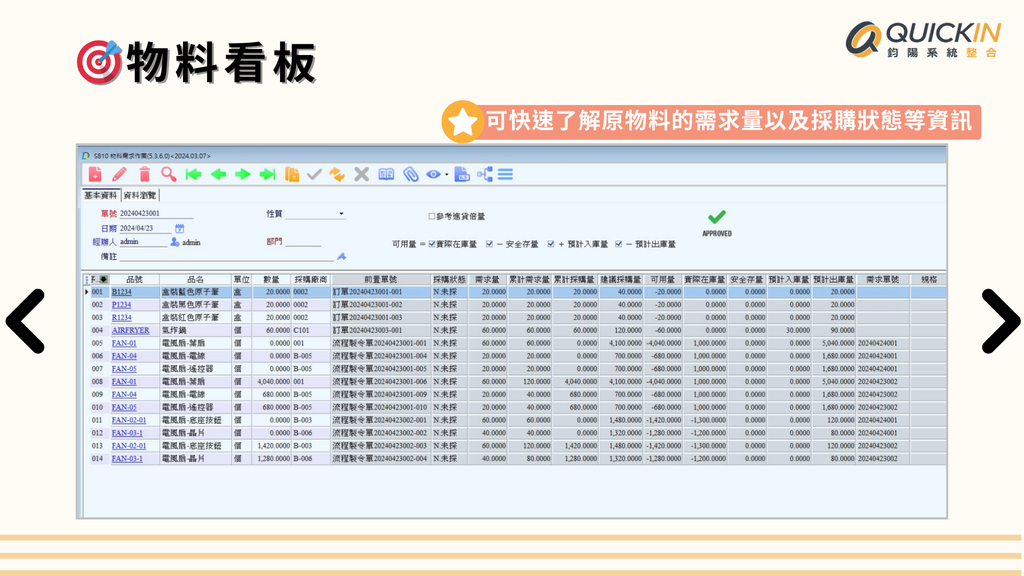Viewport: 1024px width, 576px height.
Task: Click the blue open book icon
Action: (x=386, y=174)
